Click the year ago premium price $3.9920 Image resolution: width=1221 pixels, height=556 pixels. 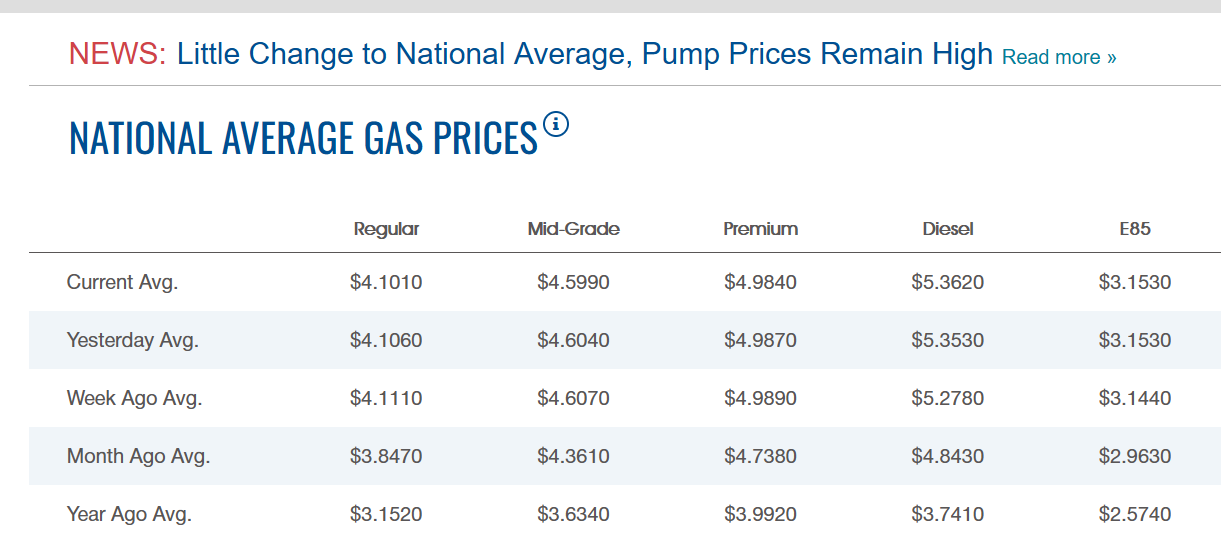(x=760, y=515)
